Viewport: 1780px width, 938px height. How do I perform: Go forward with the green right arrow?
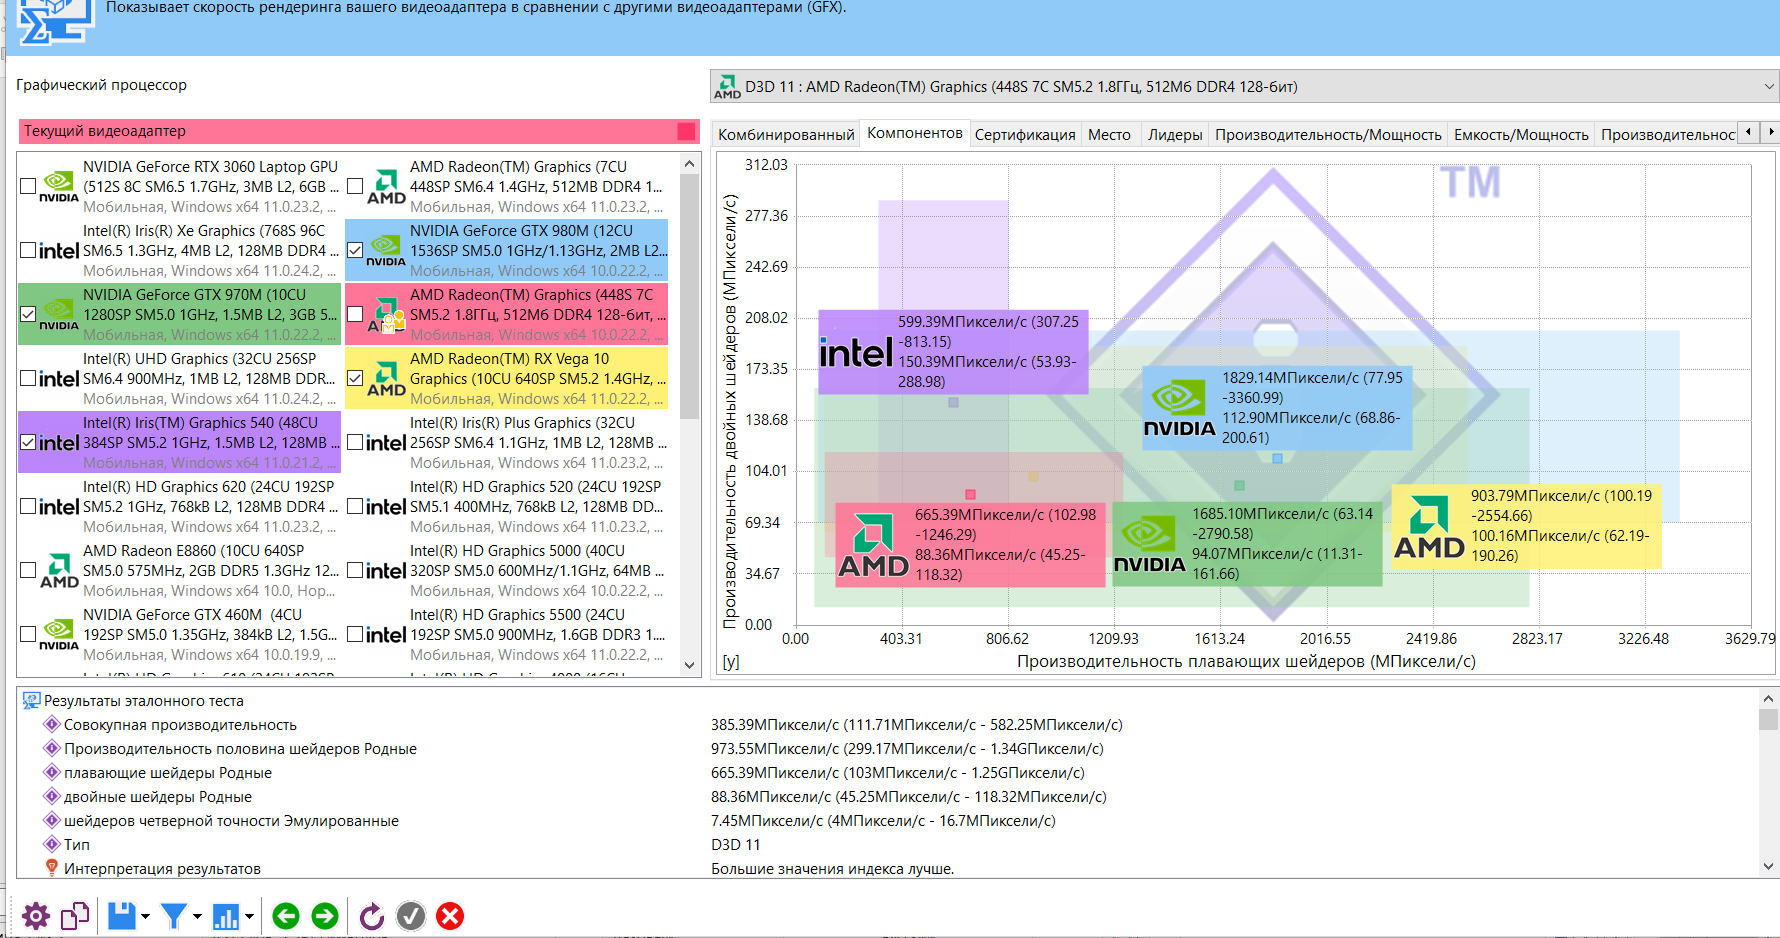tap(325, 916)
